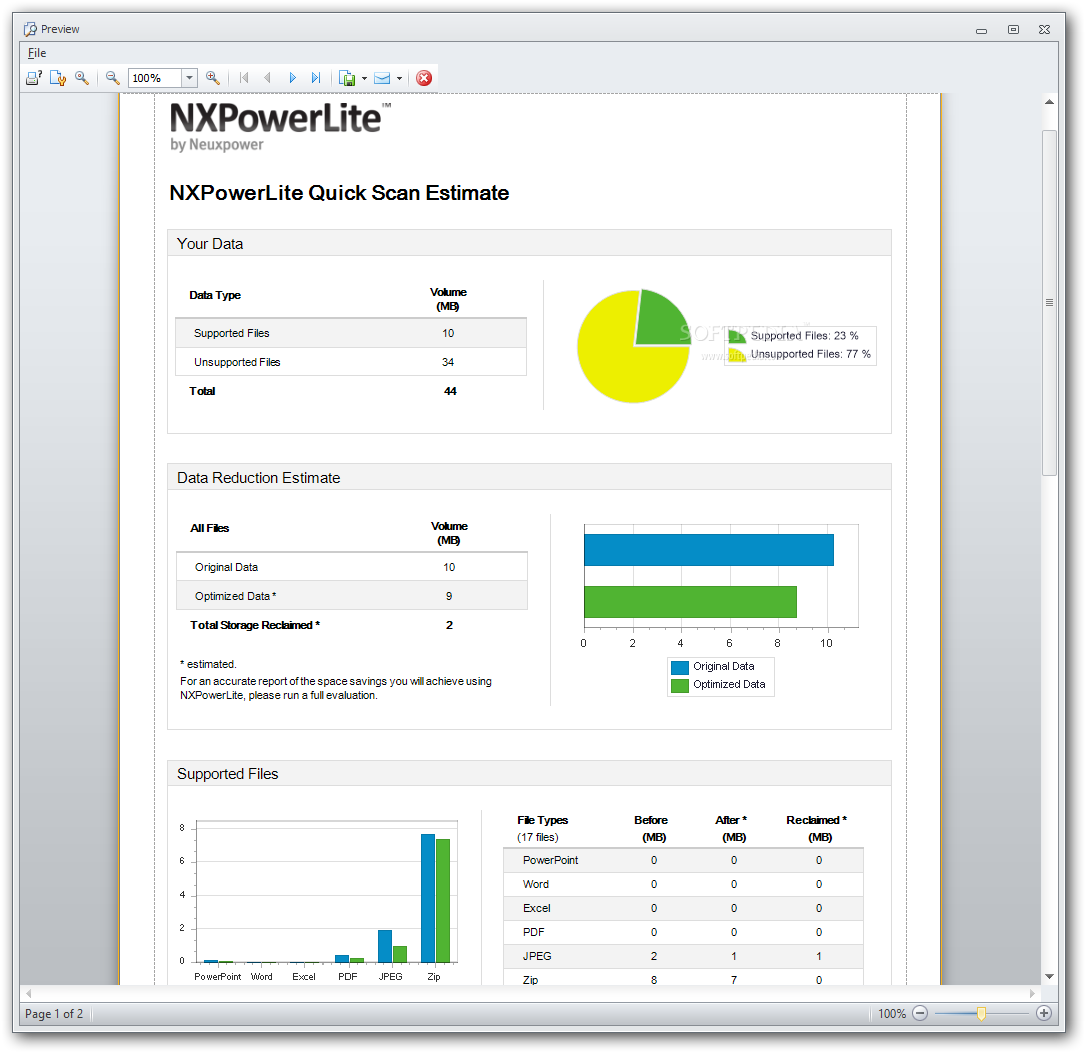Click the 'PowerPoint' file type row
The height and width of the screenshot is (1053, 1086).
point(683,860)
